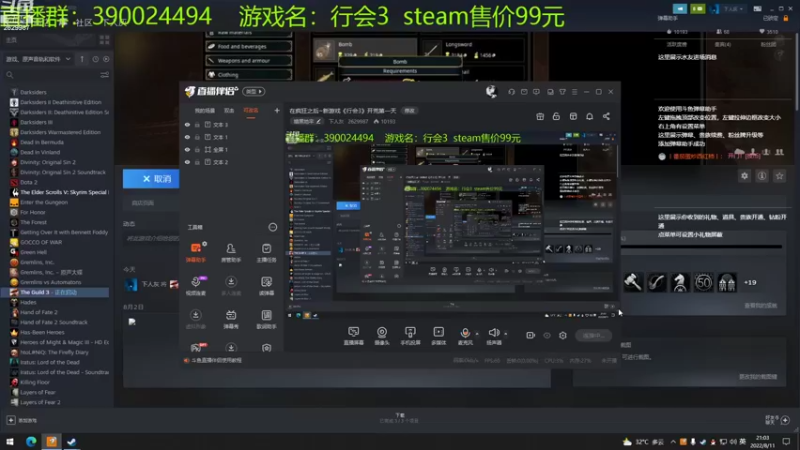Open Microsoft Edge from taskbar

tap(31, 441)
